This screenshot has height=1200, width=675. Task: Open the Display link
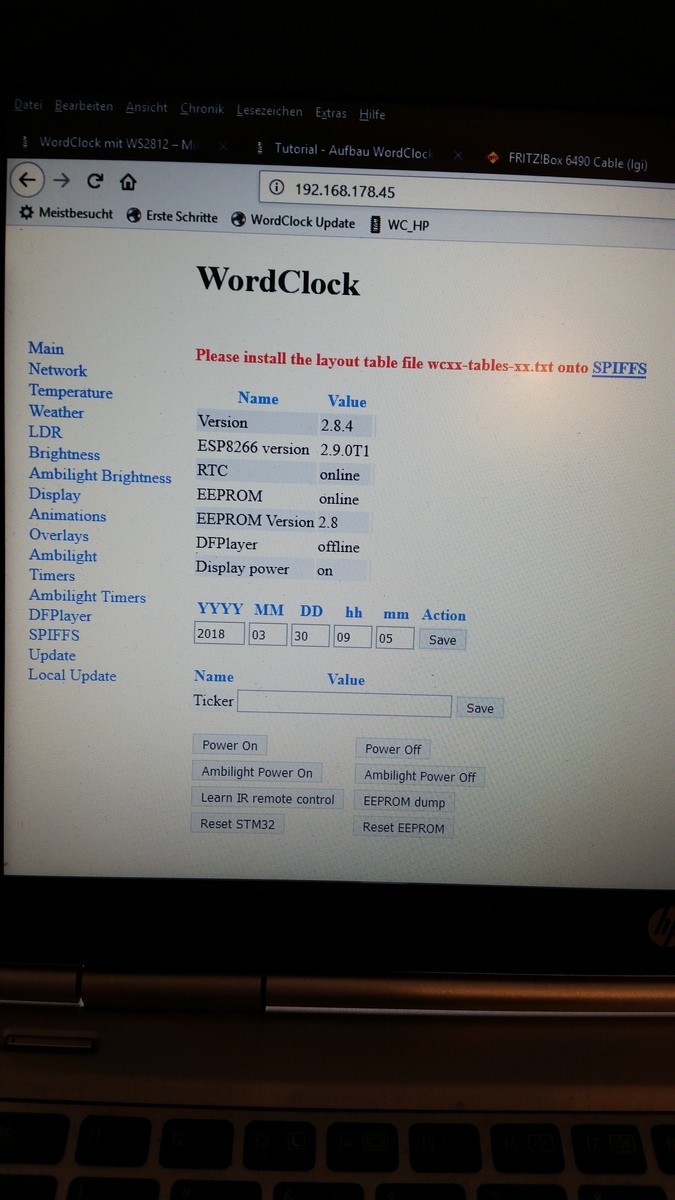click(x=54, y=494)
